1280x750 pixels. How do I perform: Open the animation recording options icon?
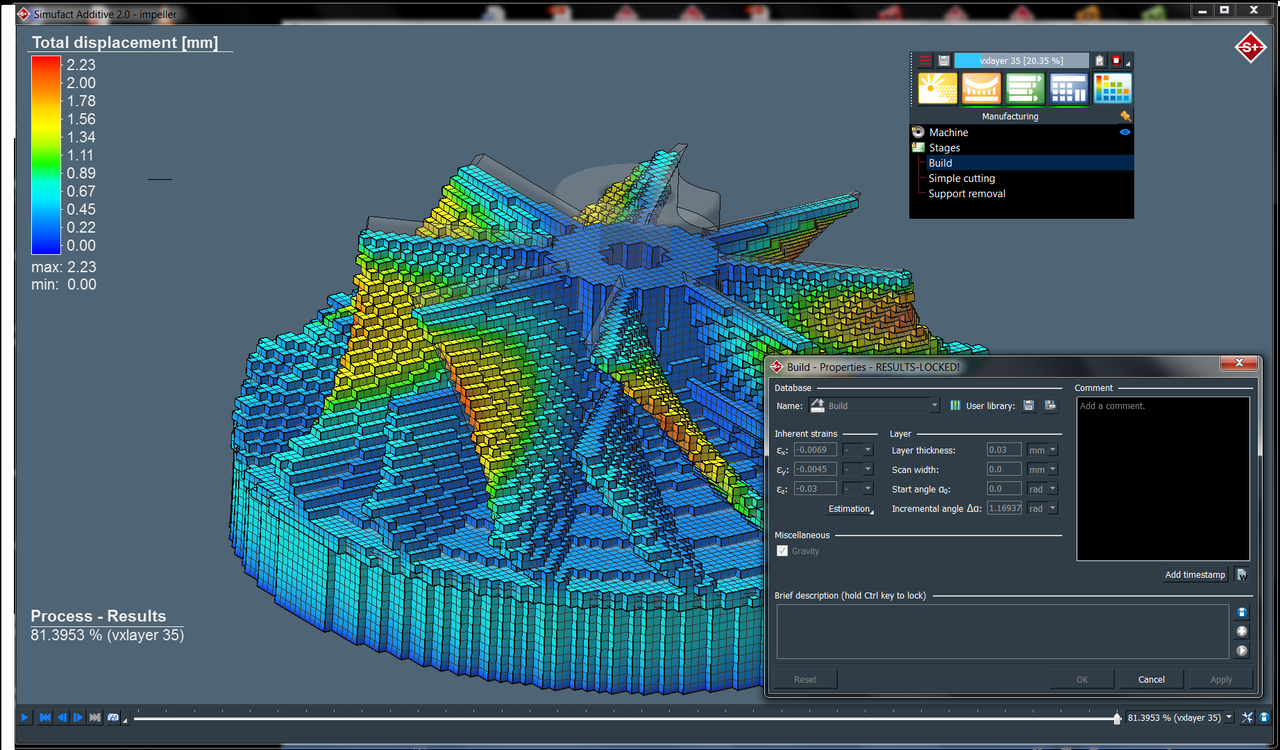(x=114, y=718)
